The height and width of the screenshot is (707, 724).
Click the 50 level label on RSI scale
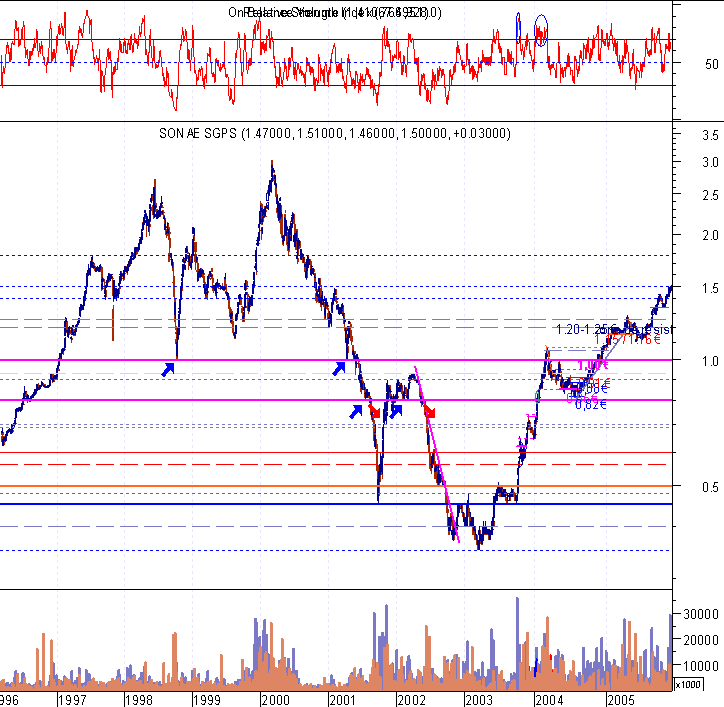click(712, 64)
